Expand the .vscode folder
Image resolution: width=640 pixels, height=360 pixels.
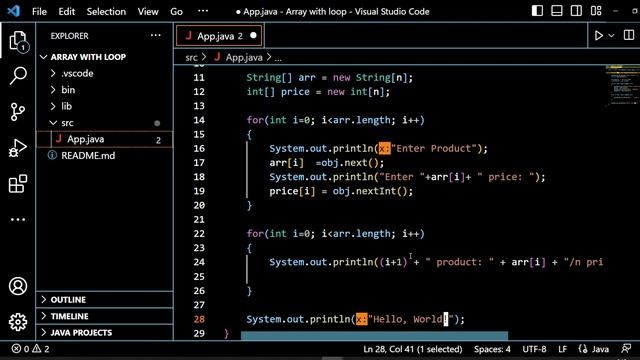pyautogui.click(x=104, y=73)
